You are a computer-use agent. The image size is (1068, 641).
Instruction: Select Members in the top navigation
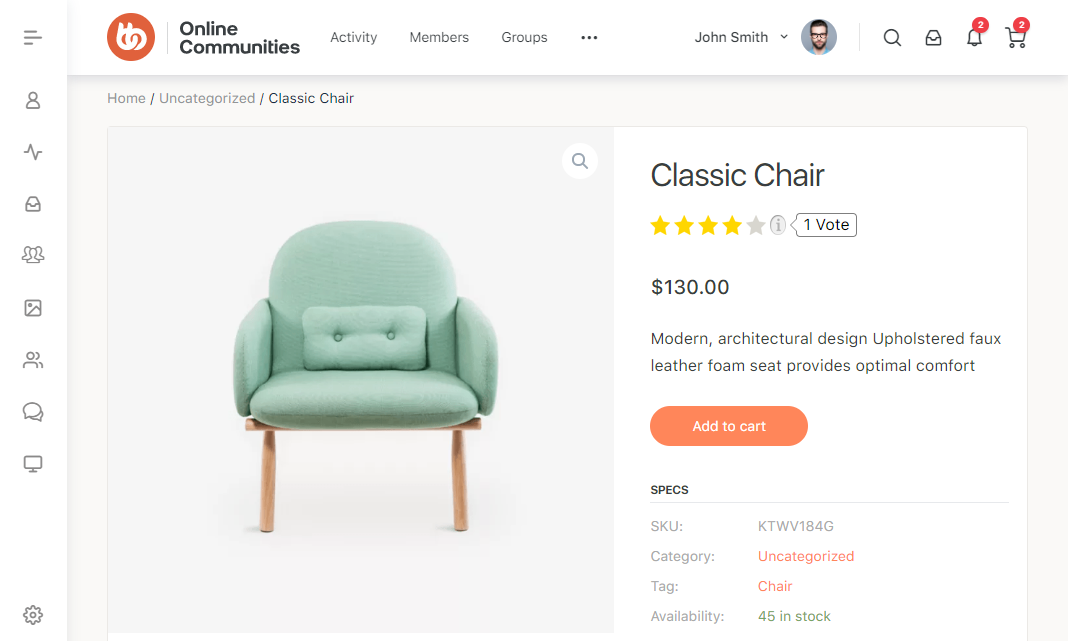[439, 37]
